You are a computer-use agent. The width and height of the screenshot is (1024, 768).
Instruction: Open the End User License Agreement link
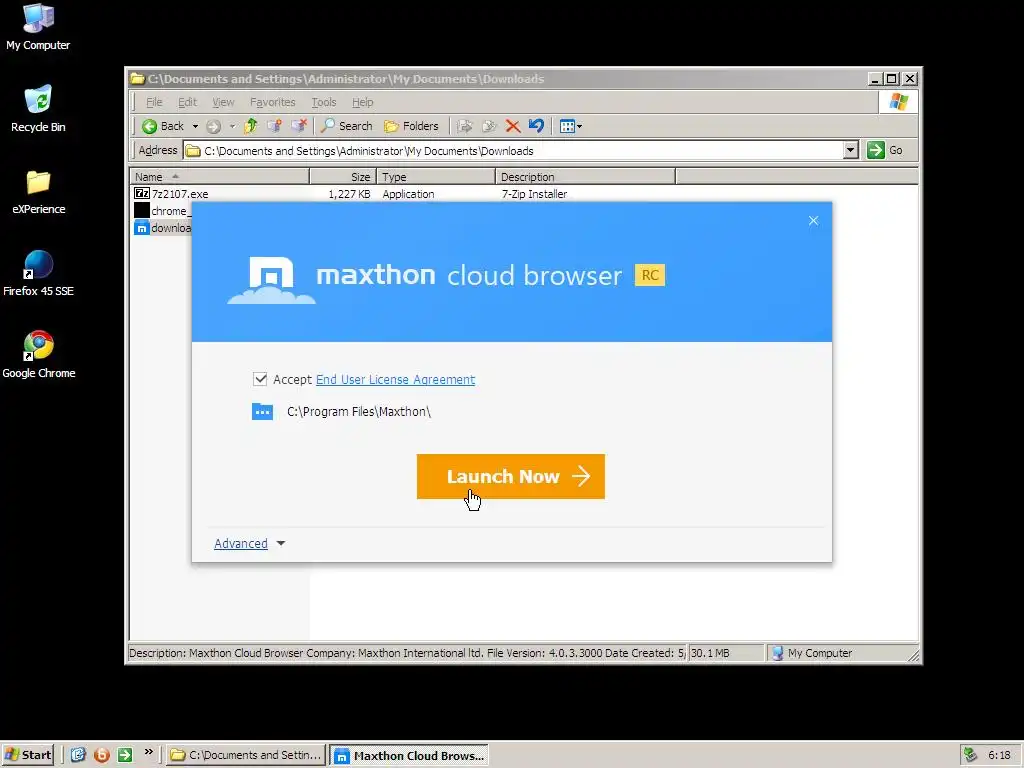(395, 379)
